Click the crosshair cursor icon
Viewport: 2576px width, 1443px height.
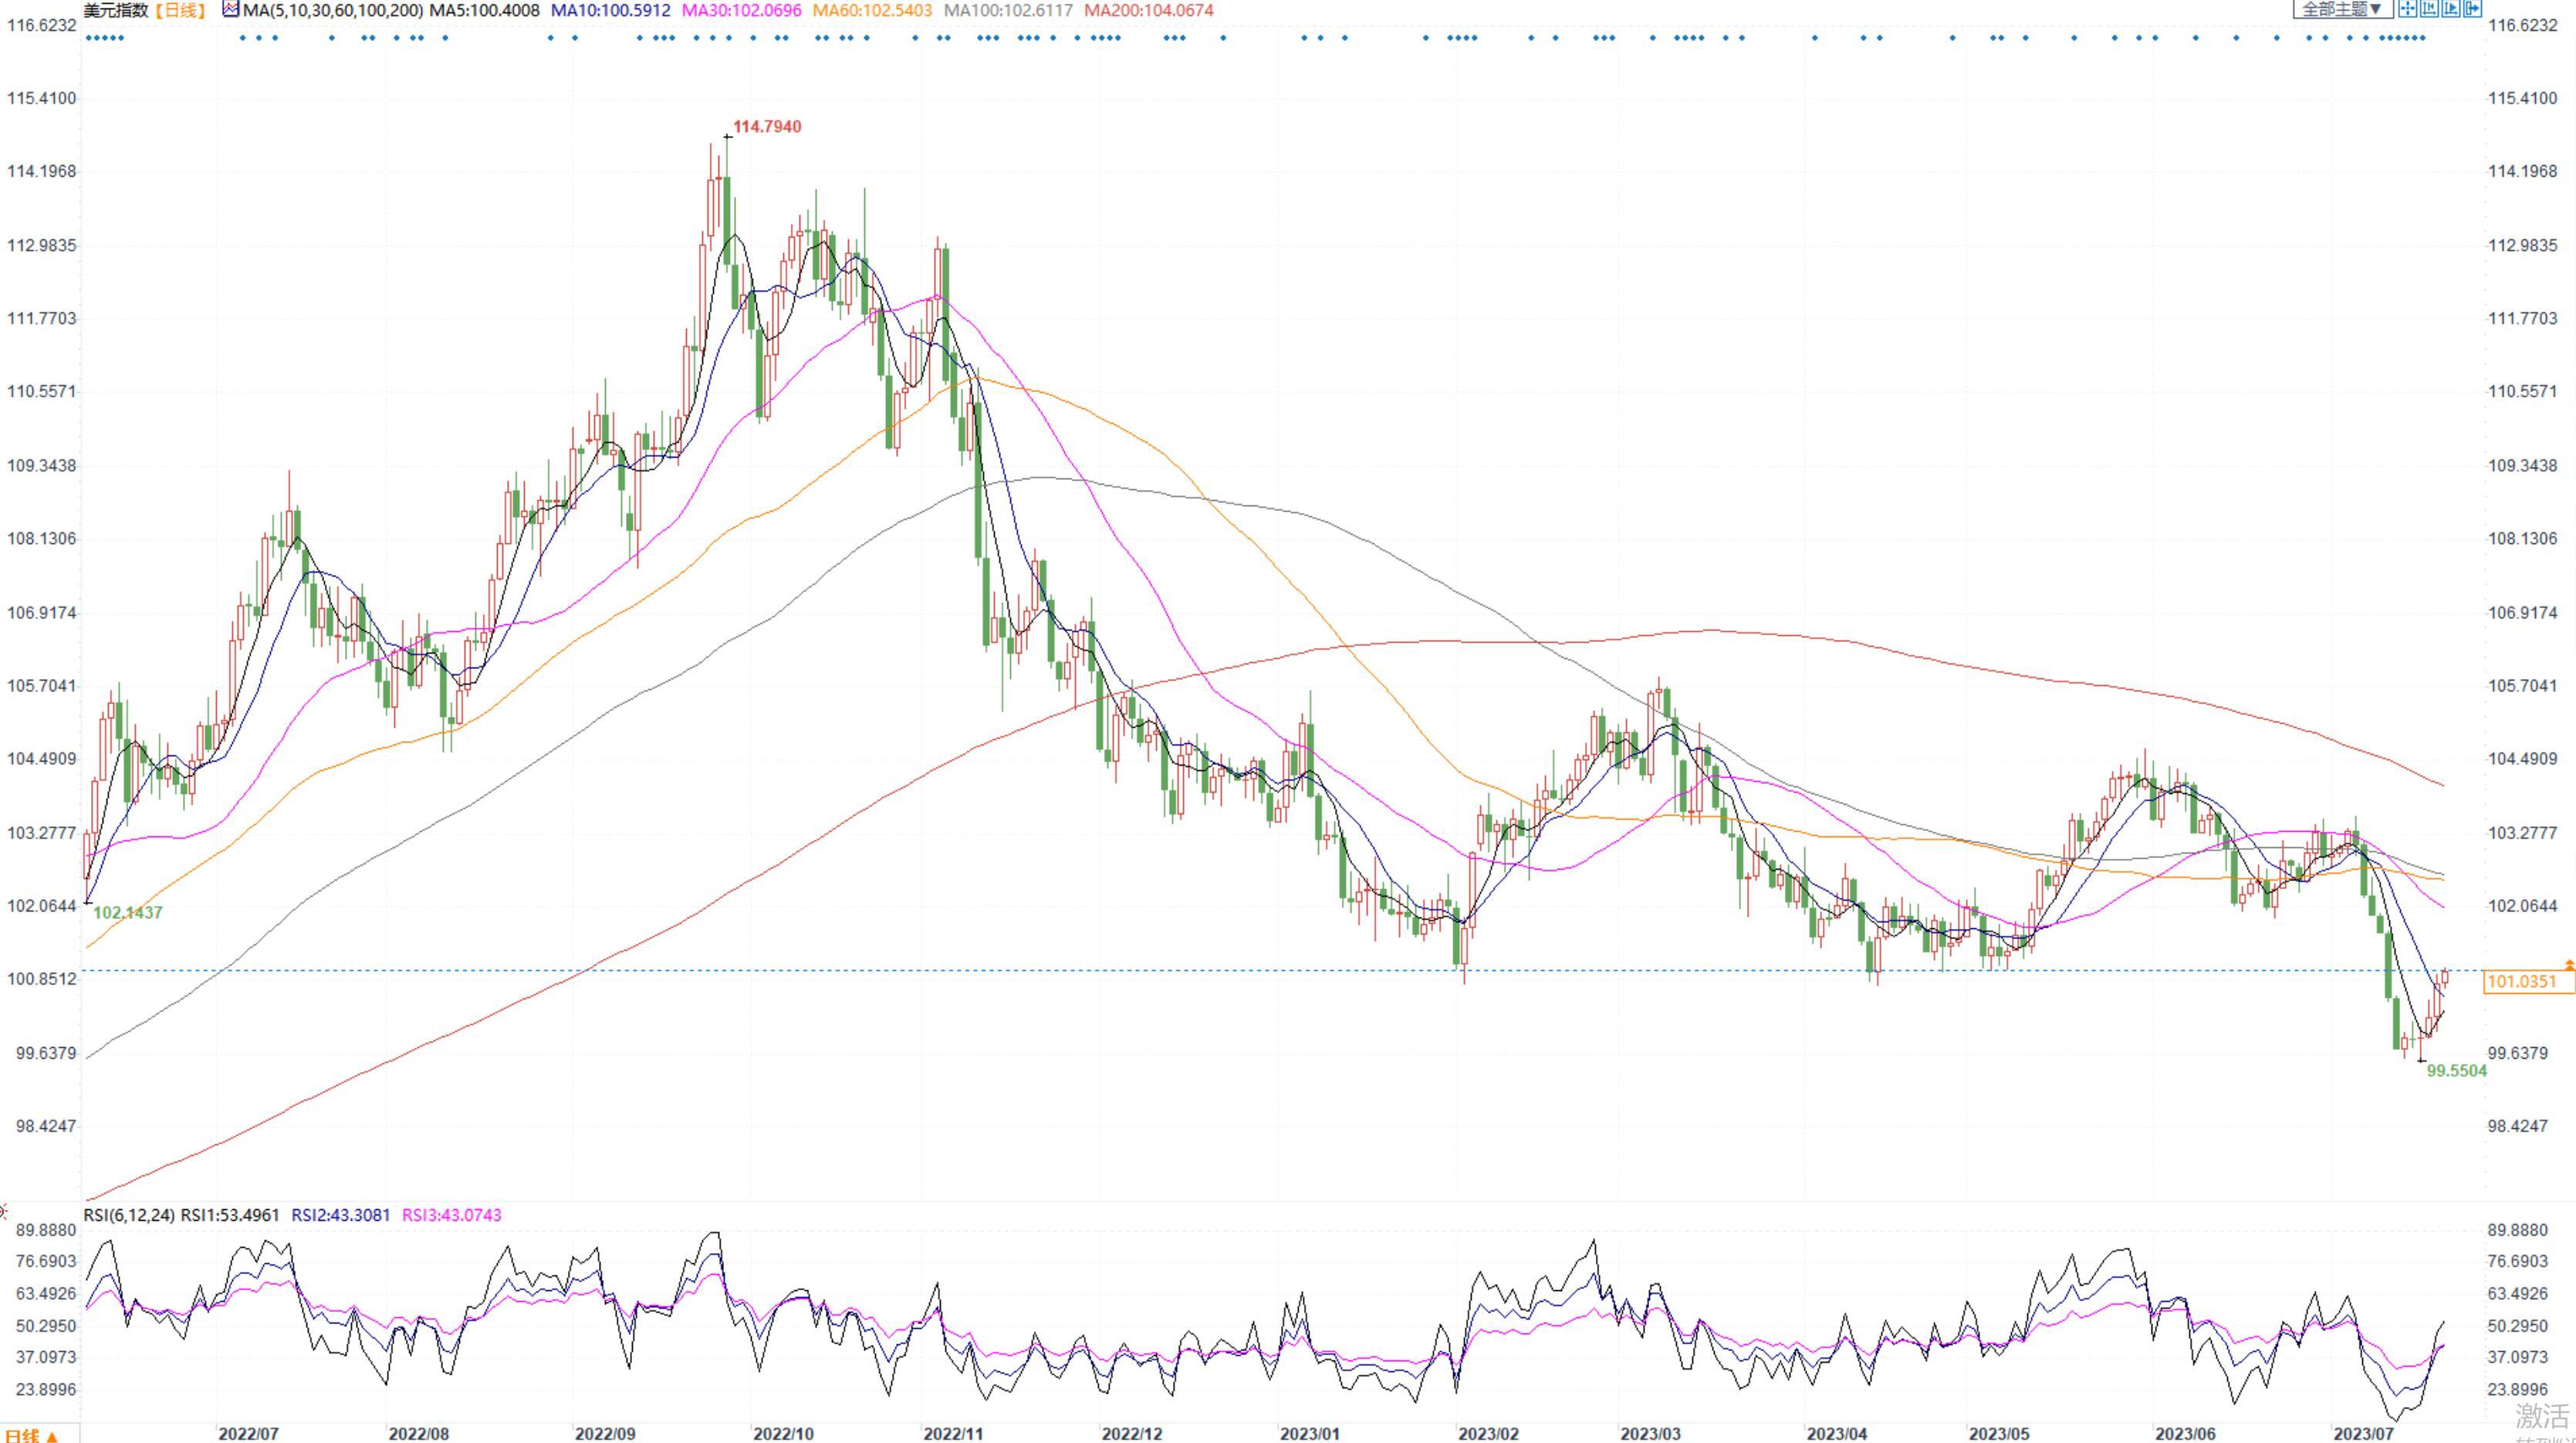[2408, 9]
